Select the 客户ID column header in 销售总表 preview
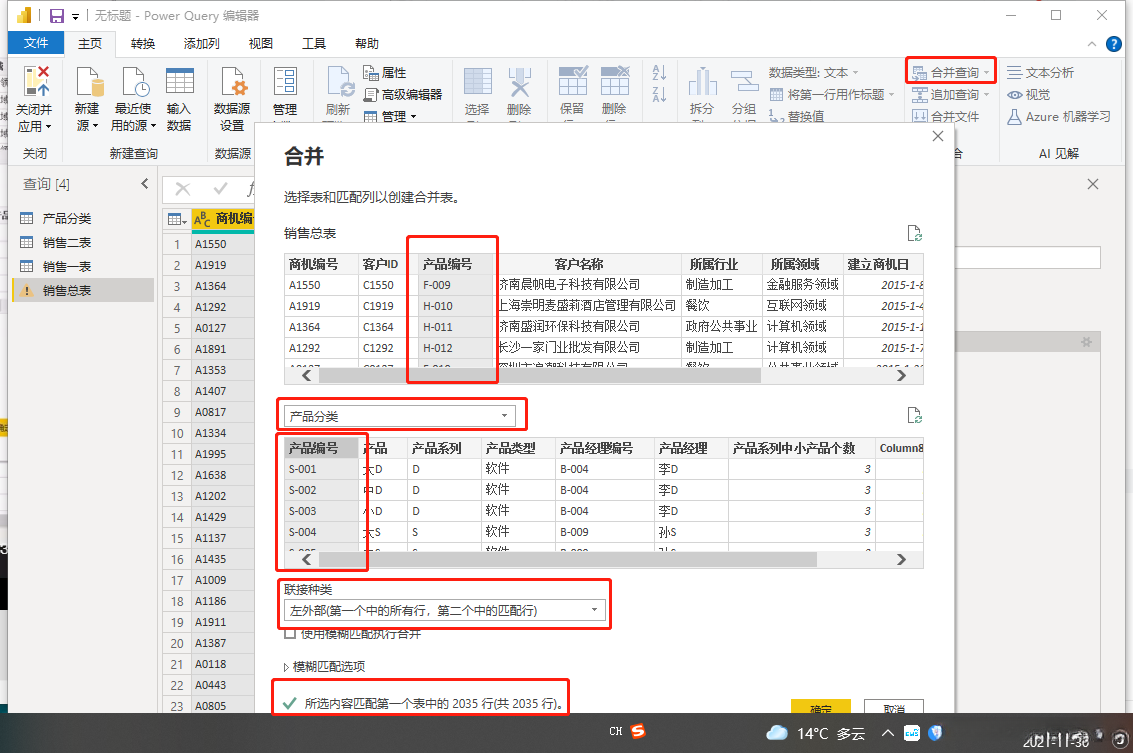The image size is (1133, 753). coord(381,264)
